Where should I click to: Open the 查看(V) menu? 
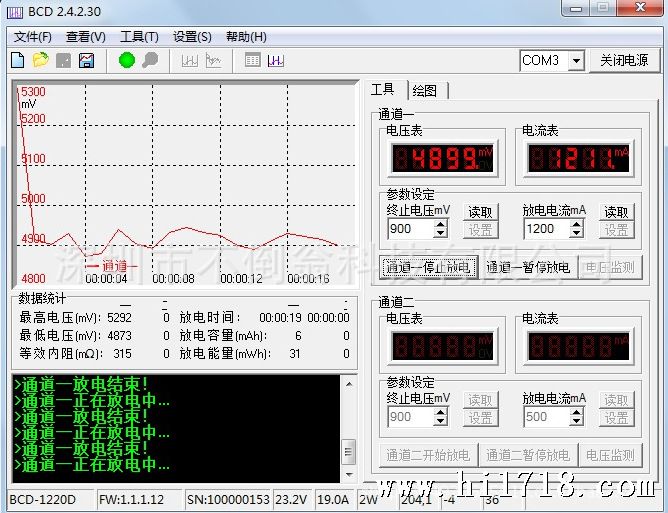point(86,37)
